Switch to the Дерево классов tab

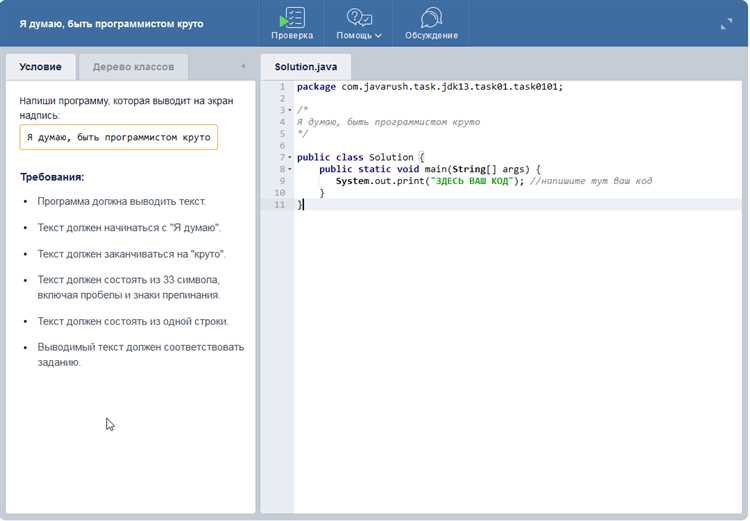point(133,67)
